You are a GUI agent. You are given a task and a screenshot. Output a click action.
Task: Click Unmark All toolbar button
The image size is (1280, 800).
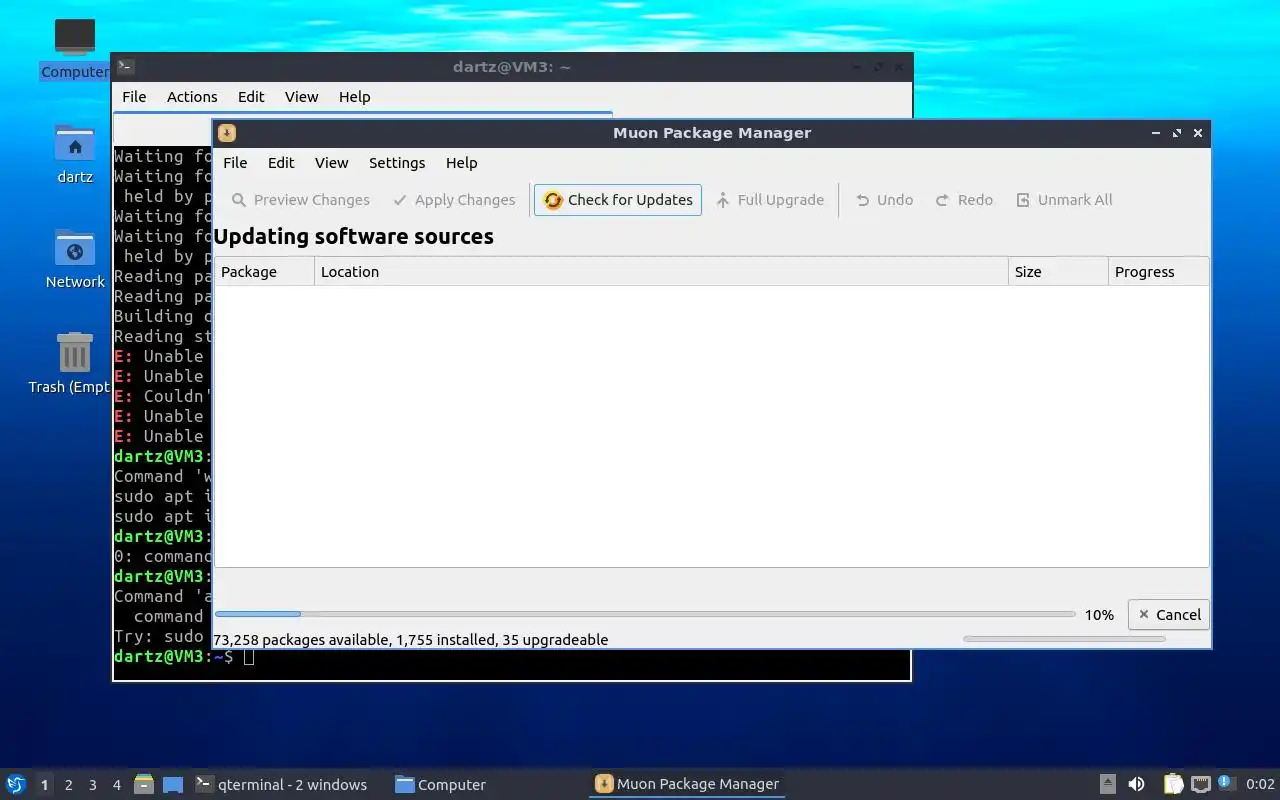pyautogui.click(x=1064, y=200)
